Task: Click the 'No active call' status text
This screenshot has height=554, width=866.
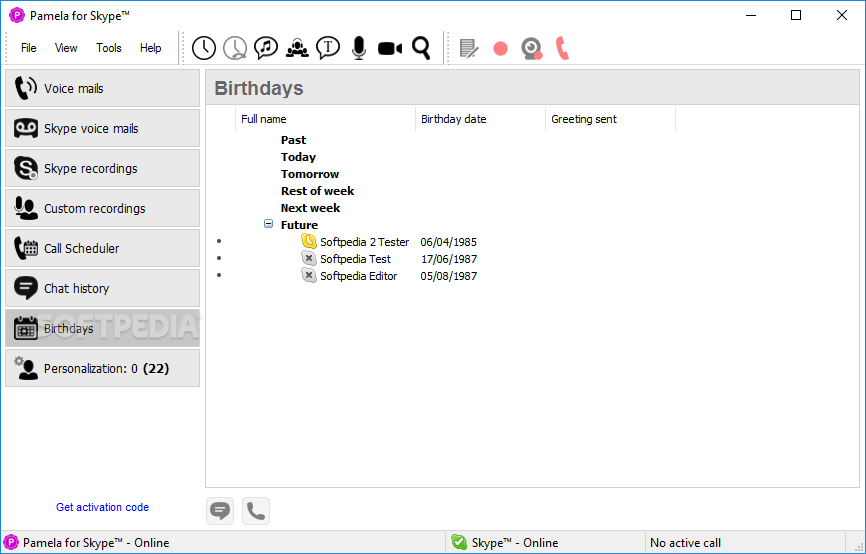Action: click(x=685, y=543)
